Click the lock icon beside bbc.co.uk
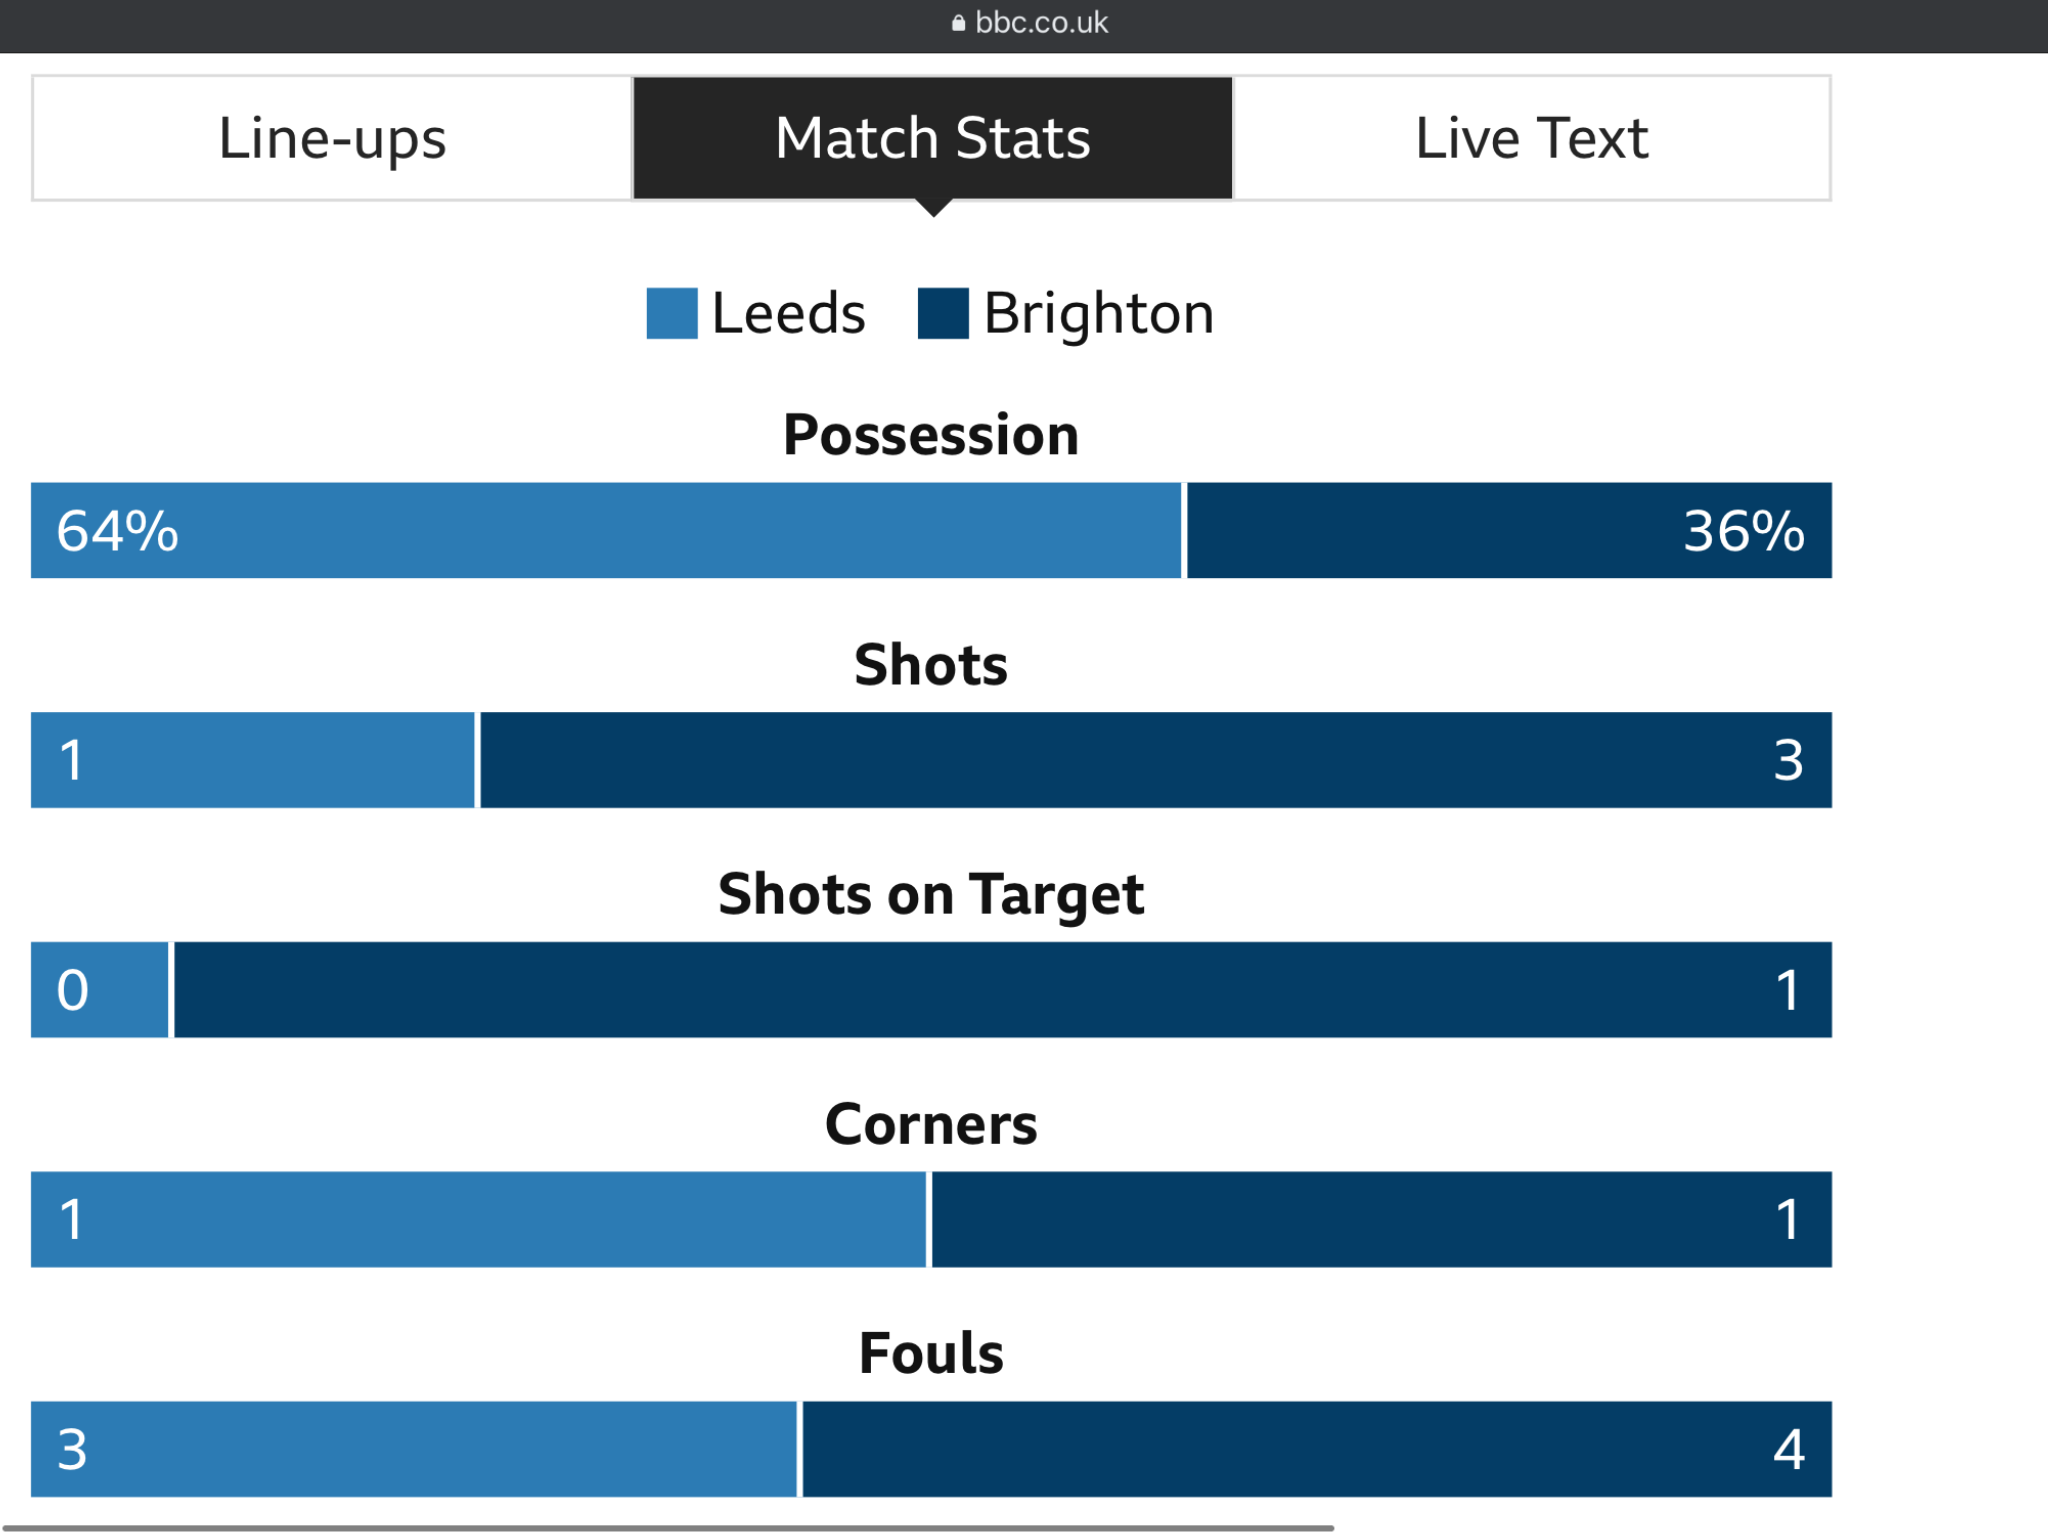Image resolution: width=2048 pixels, height=1536 pixels. click(x=958, y=22)
